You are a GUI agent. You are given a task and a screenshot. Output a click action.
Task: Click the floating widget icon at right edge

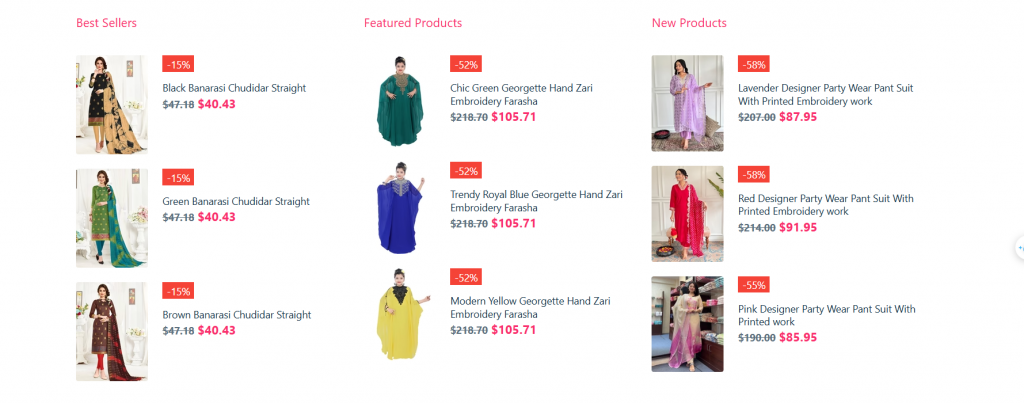click(1019, 248)
